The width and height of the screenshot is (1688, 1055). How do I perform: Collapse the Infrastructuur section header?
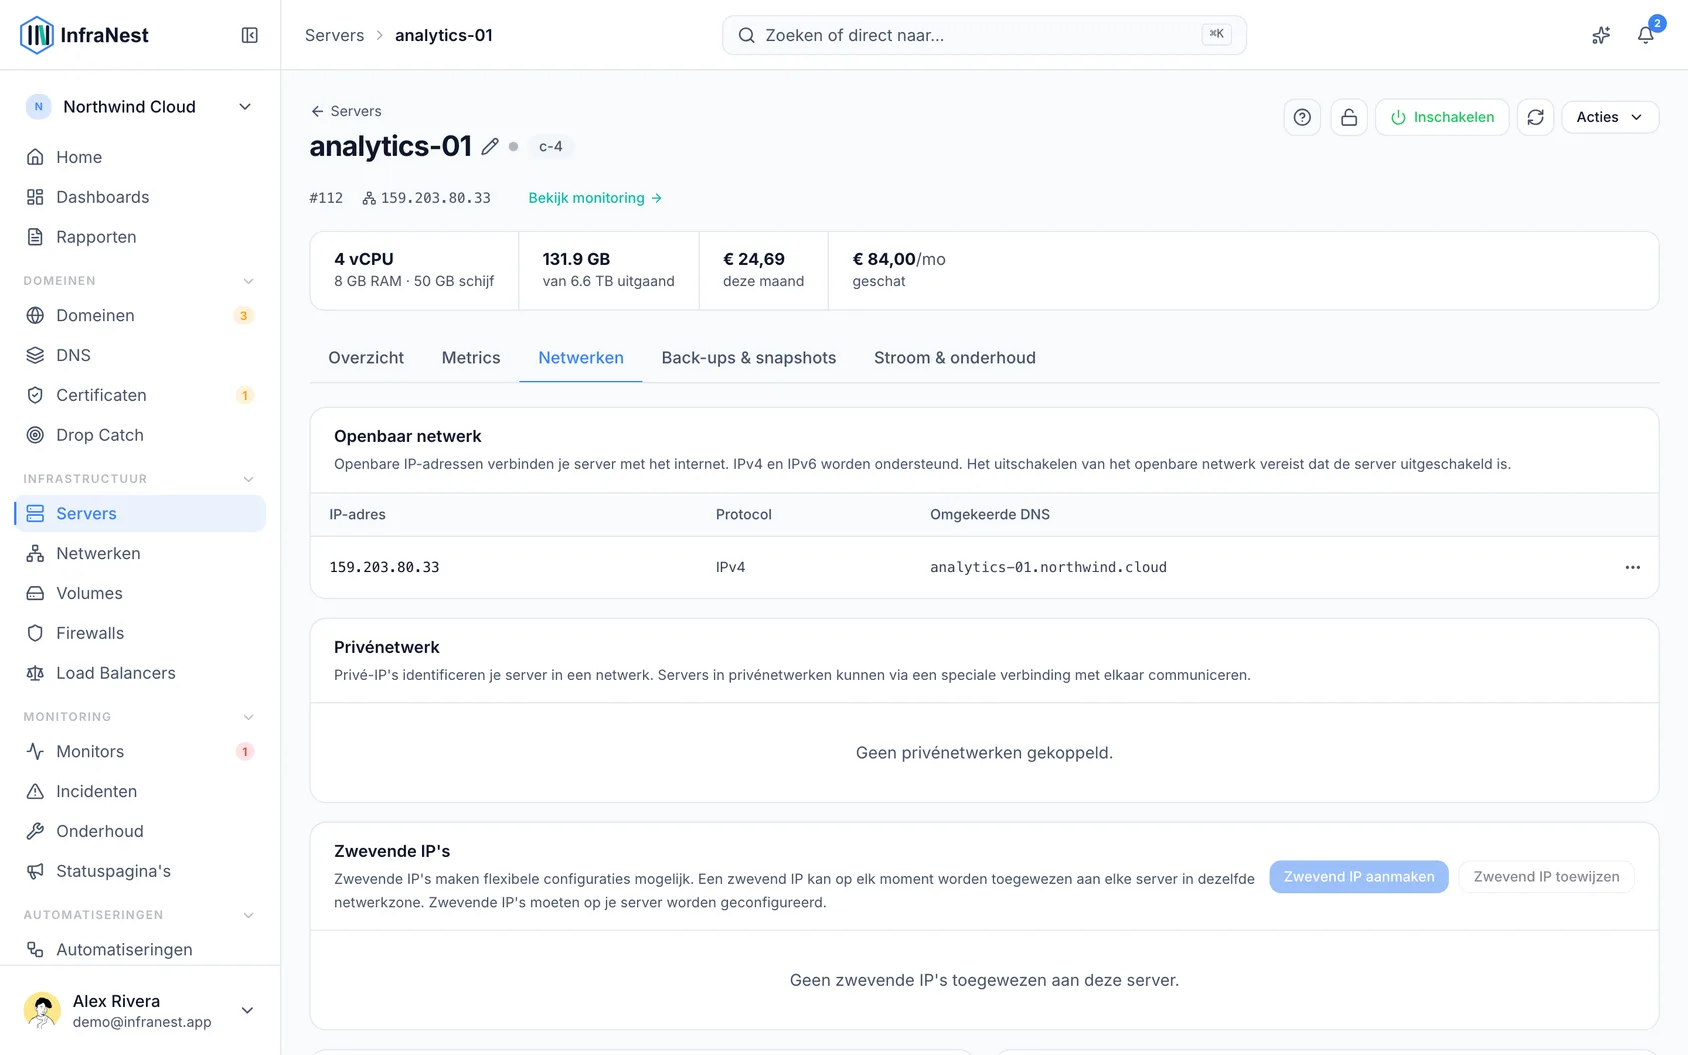coord(140,479)
